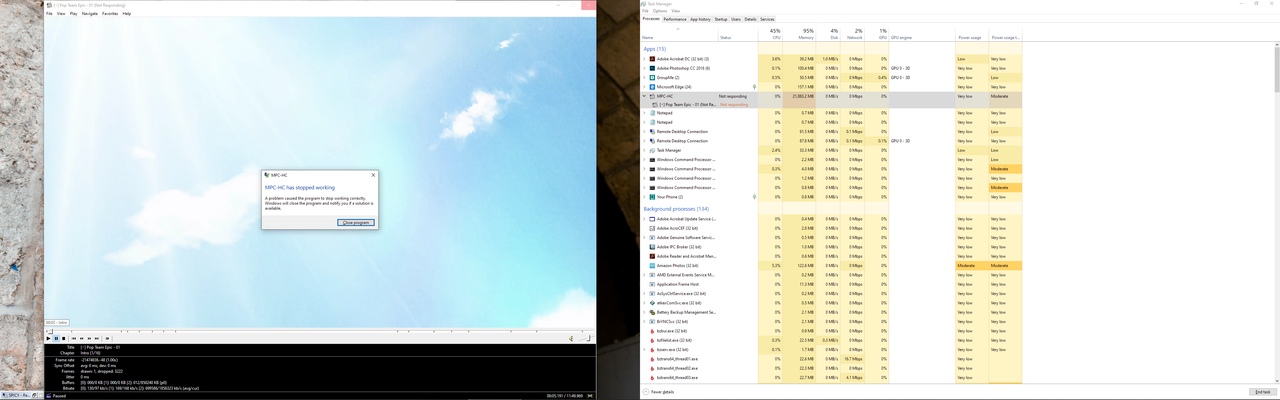Click the End task button

pyautogui.click(x=1262, y=392)
